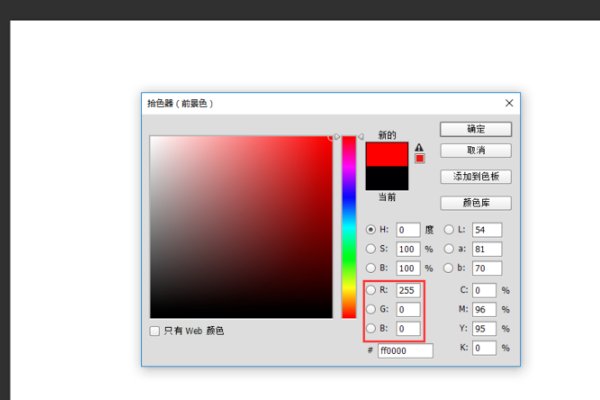Image resolution: width=600 pixels, height=400 pixels.
Task: Click the current black color swatch
Action: click(386, 178)
